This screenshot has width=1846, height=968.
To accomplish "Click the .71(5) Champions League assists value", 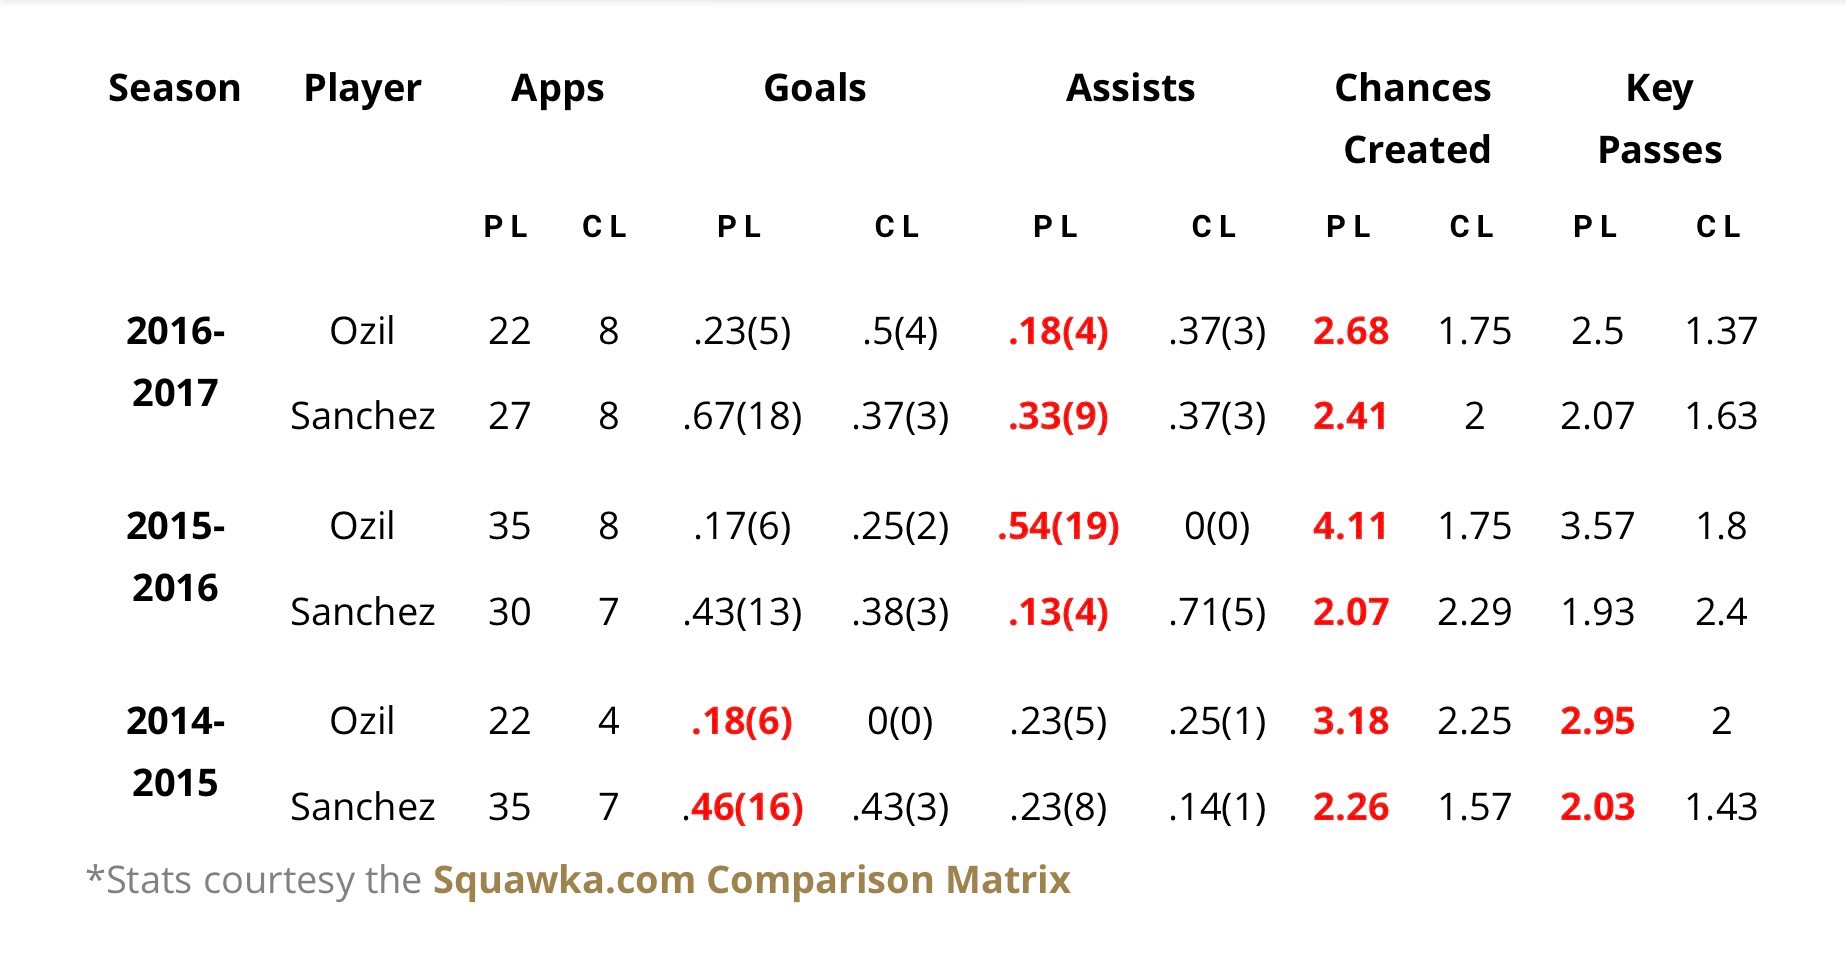I will click(x=1216, y=612).
